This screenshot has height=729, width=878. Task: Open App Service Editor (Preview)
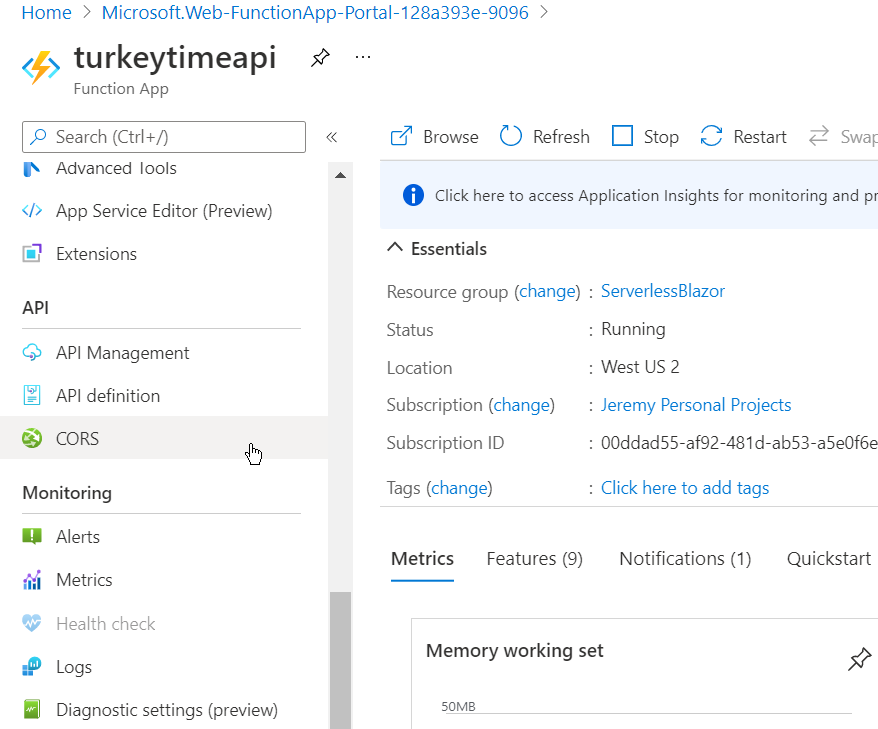164,211
